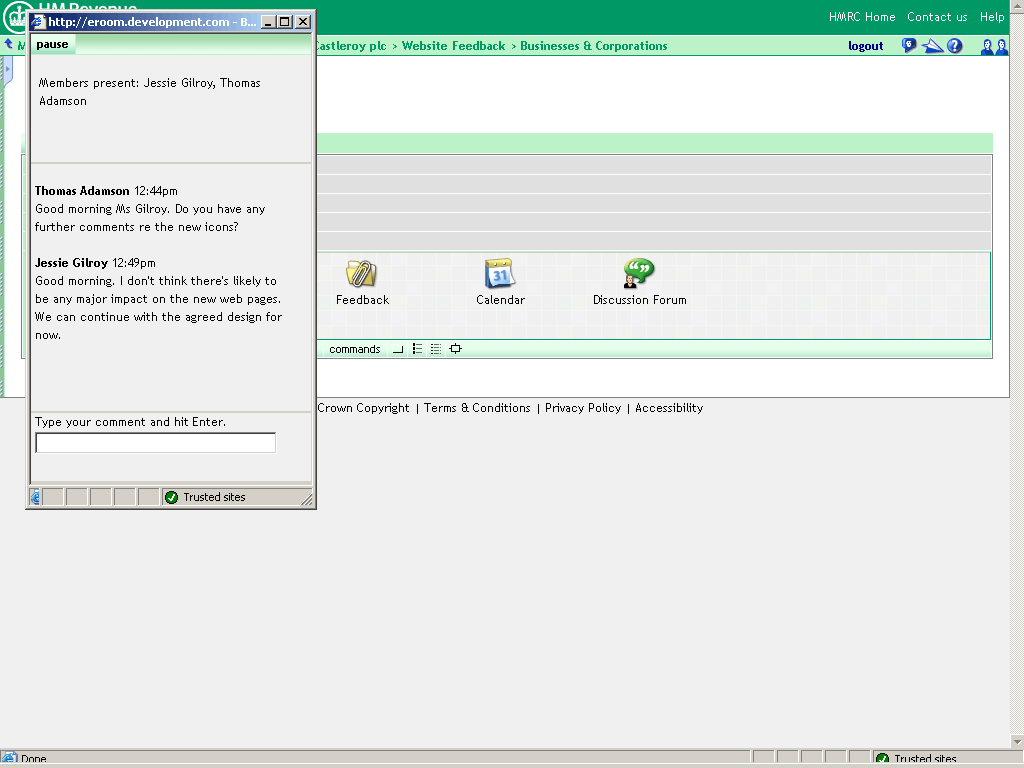Open the commands menu

tap(354, 349)
